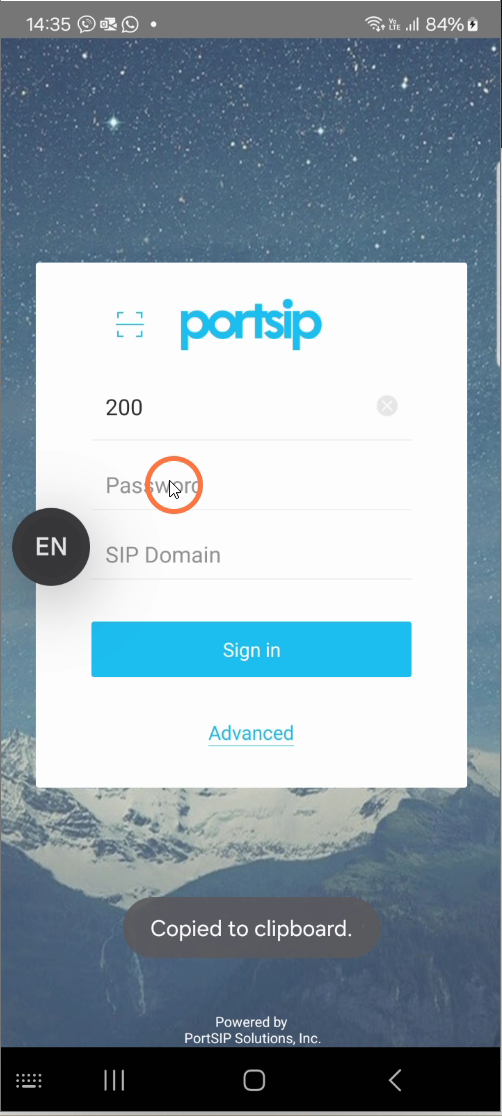
Task: Open the EN language floating button
Action: point(51,547)
